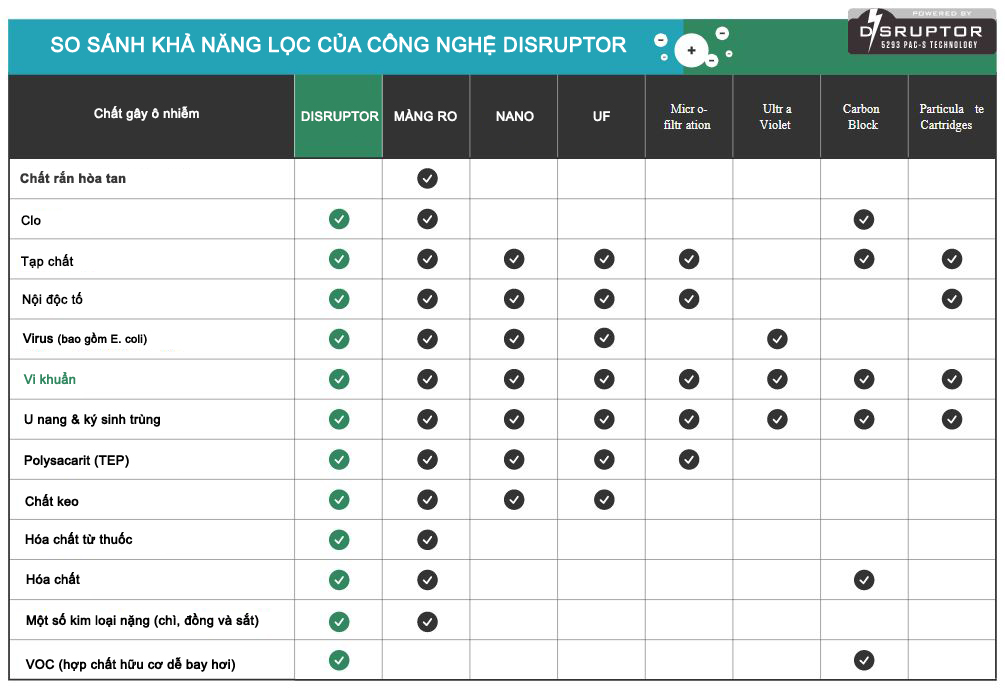The width and height of the screenshot is (1005, 688).
Task: Click the Carbon Block checkmark in VOC row
Action: click(864, 660)
